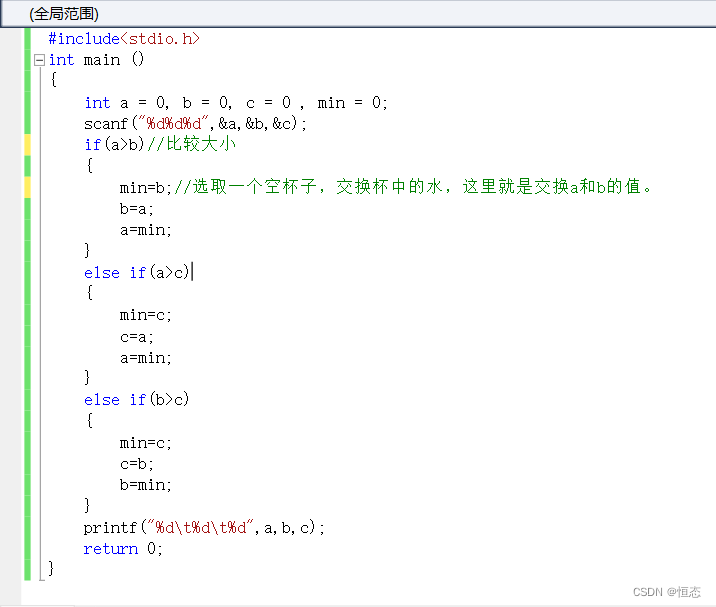The height and width of the screenshot is (607, 716).
Task: Click the statement 'c=a;'
Action: (x=137, y=337)
